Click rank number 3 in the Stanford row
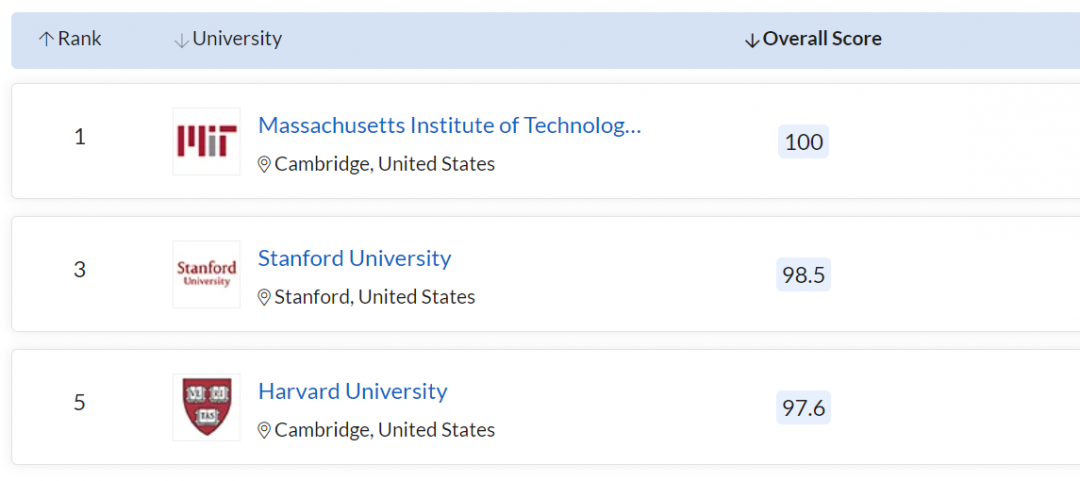The height and width of the screenshot is (481, 1080). [x=80, y=269]
